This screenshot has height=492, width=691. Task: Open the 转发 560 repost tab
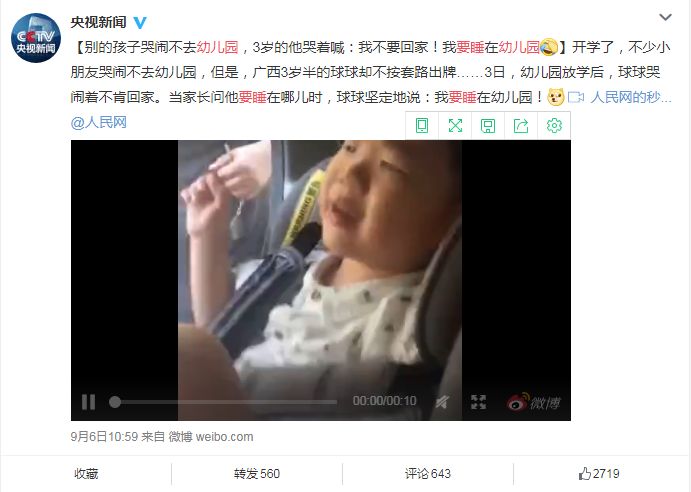pos(257,474)
